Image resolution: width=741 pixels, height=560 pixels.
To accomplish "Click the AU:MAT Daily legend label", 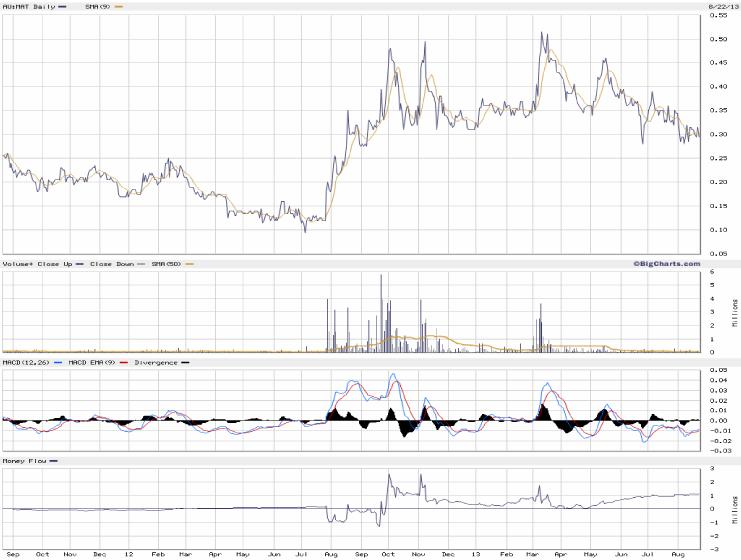I will point(27,7).
